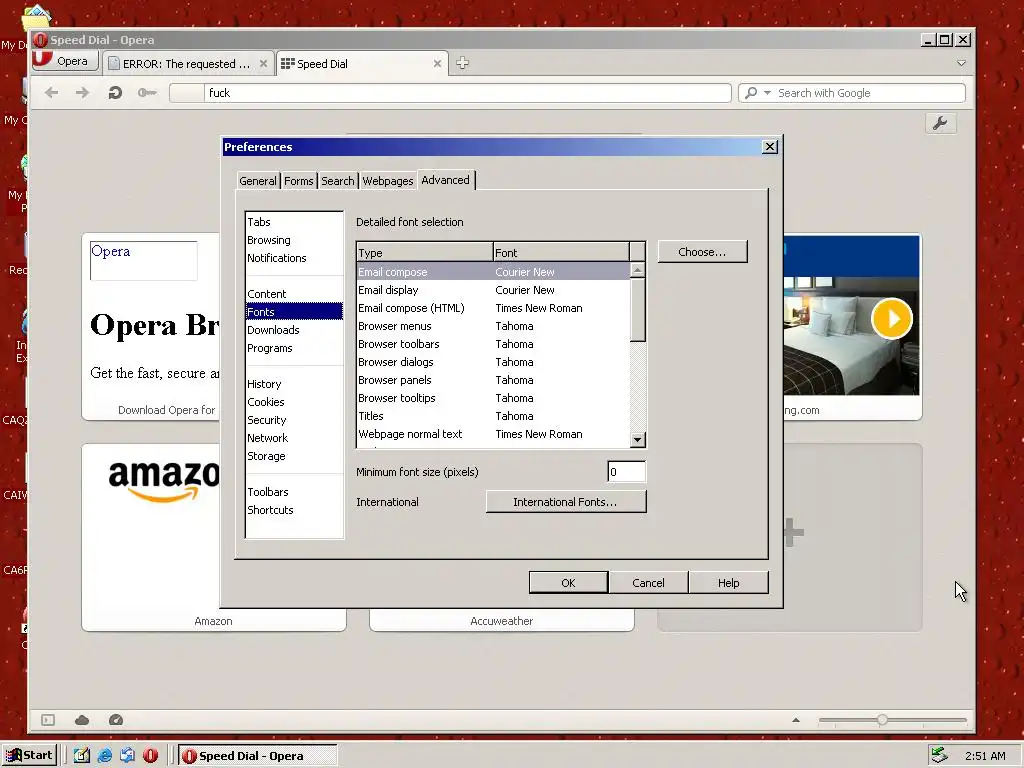Viewport: 1024px width, 768px height.
Task: Select the Browser toolbars font row
Action: coord(493,344)
